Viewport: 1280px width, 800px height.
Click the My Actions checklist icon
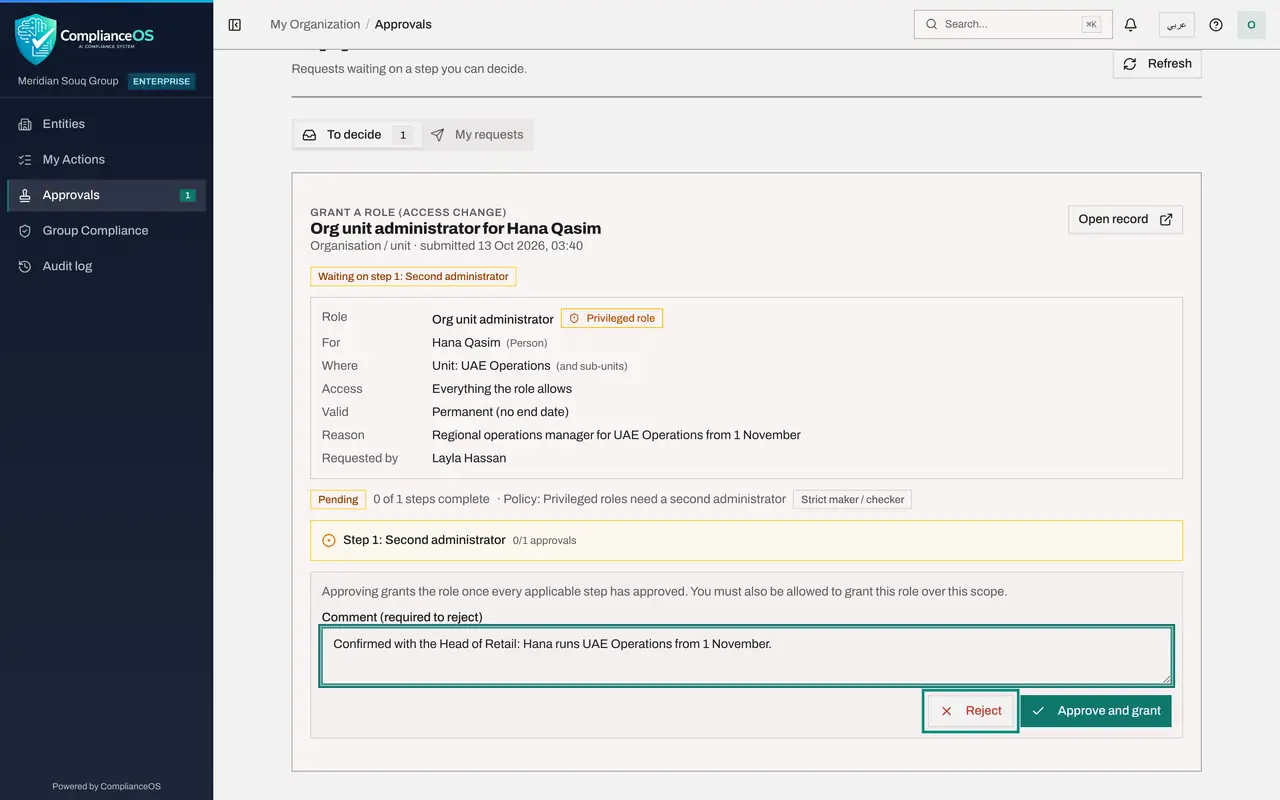point(25,160)
